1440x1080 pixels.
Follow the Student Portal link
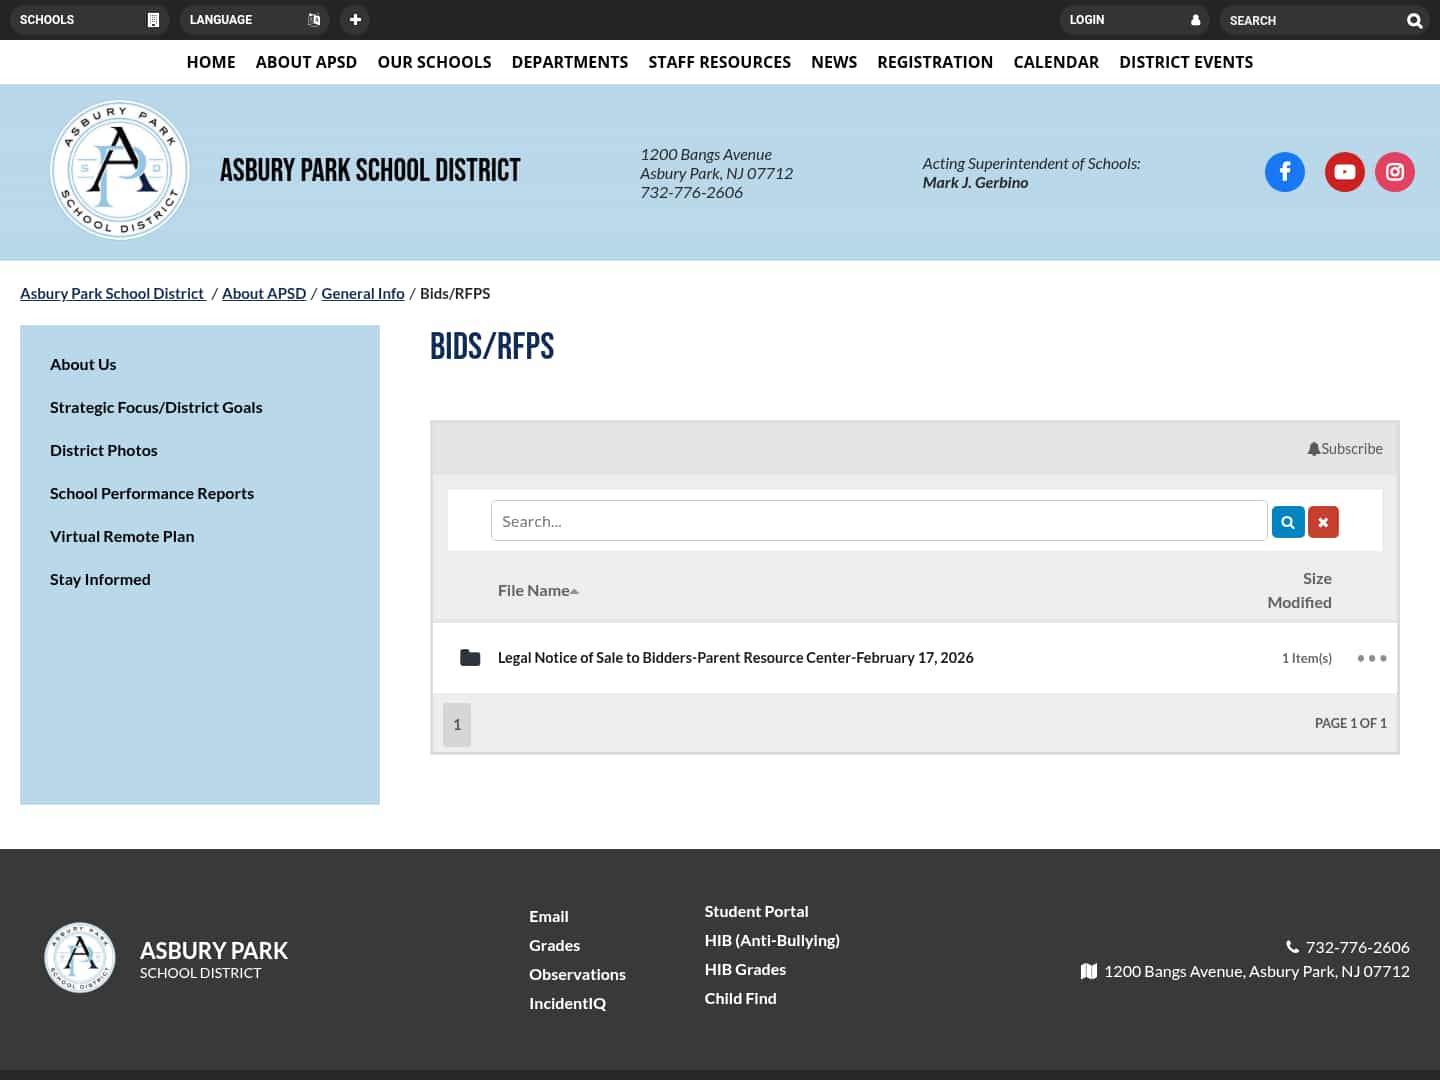756,911
